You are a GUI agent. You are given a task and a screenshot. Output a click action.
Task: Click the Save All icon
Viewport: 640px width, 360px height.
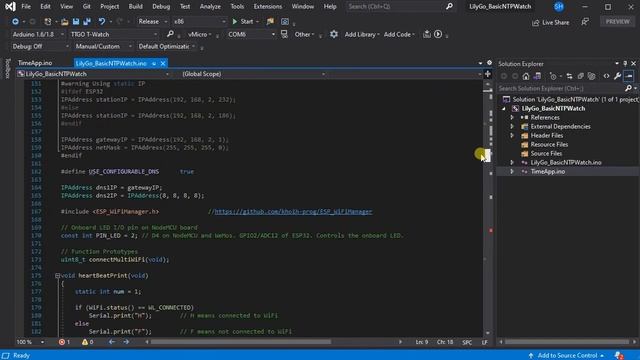(x=87, y=21)
